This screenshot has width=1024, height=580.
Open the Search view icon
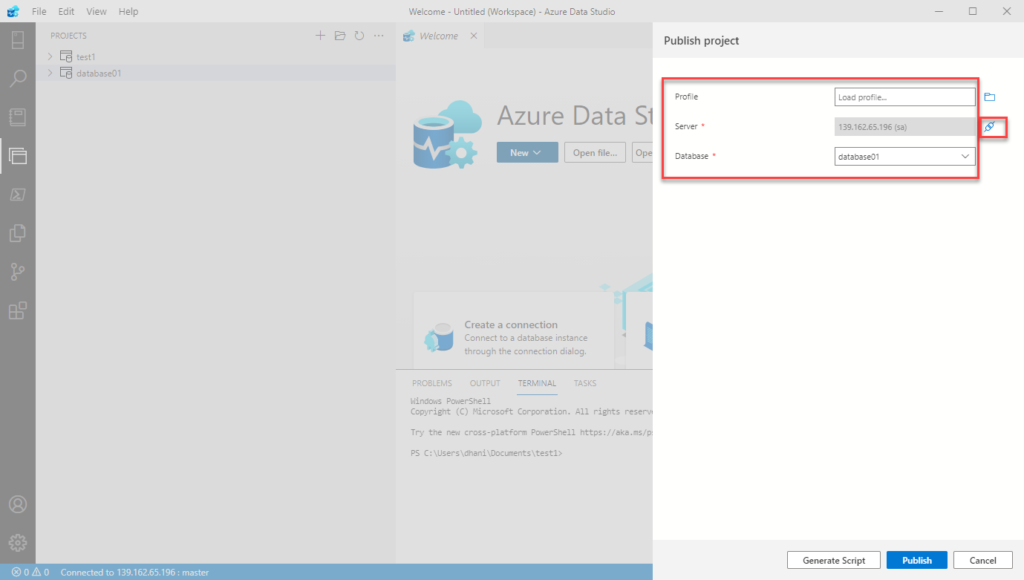tap(18, 78)
